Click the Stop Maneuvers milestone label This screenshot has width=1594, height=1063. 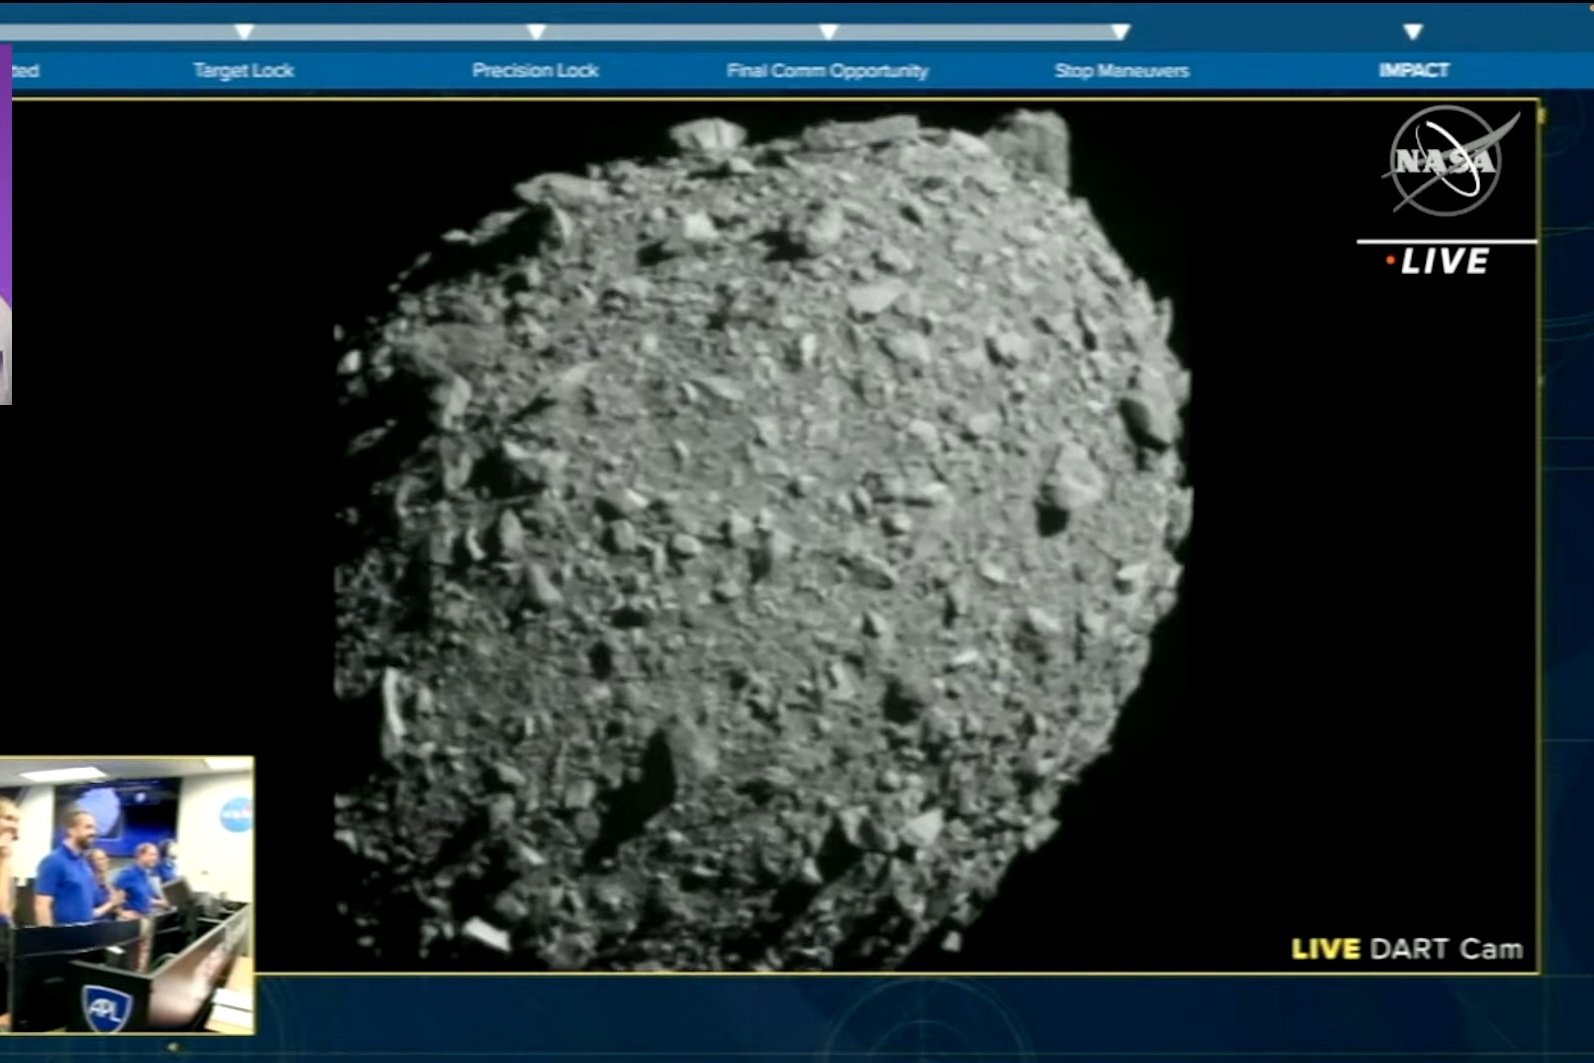coord(1121,71)
